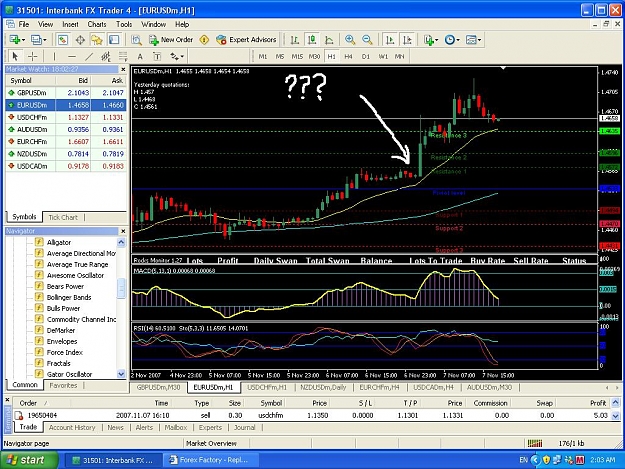The width and height of the screenshot is (625, 469).
Task: Select vertical line drawing tool
Action: [x=54, y=56]
